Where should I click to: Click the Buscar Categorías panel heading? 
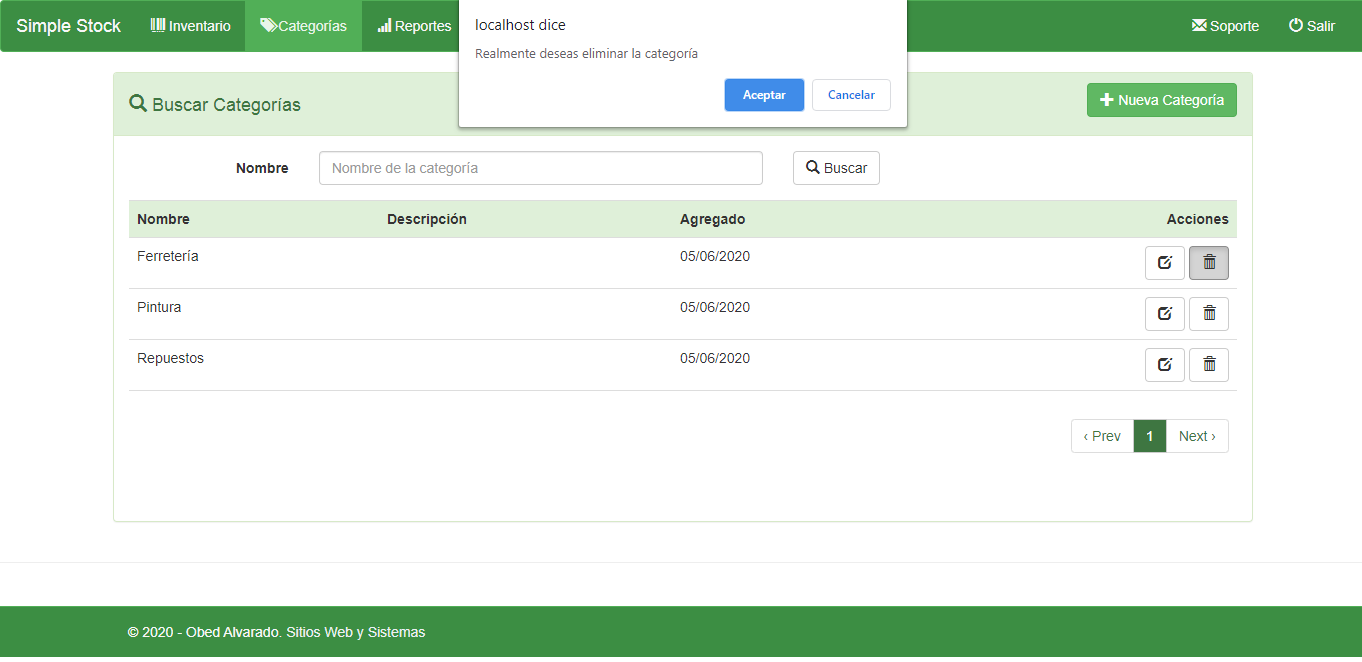point(215,104)
